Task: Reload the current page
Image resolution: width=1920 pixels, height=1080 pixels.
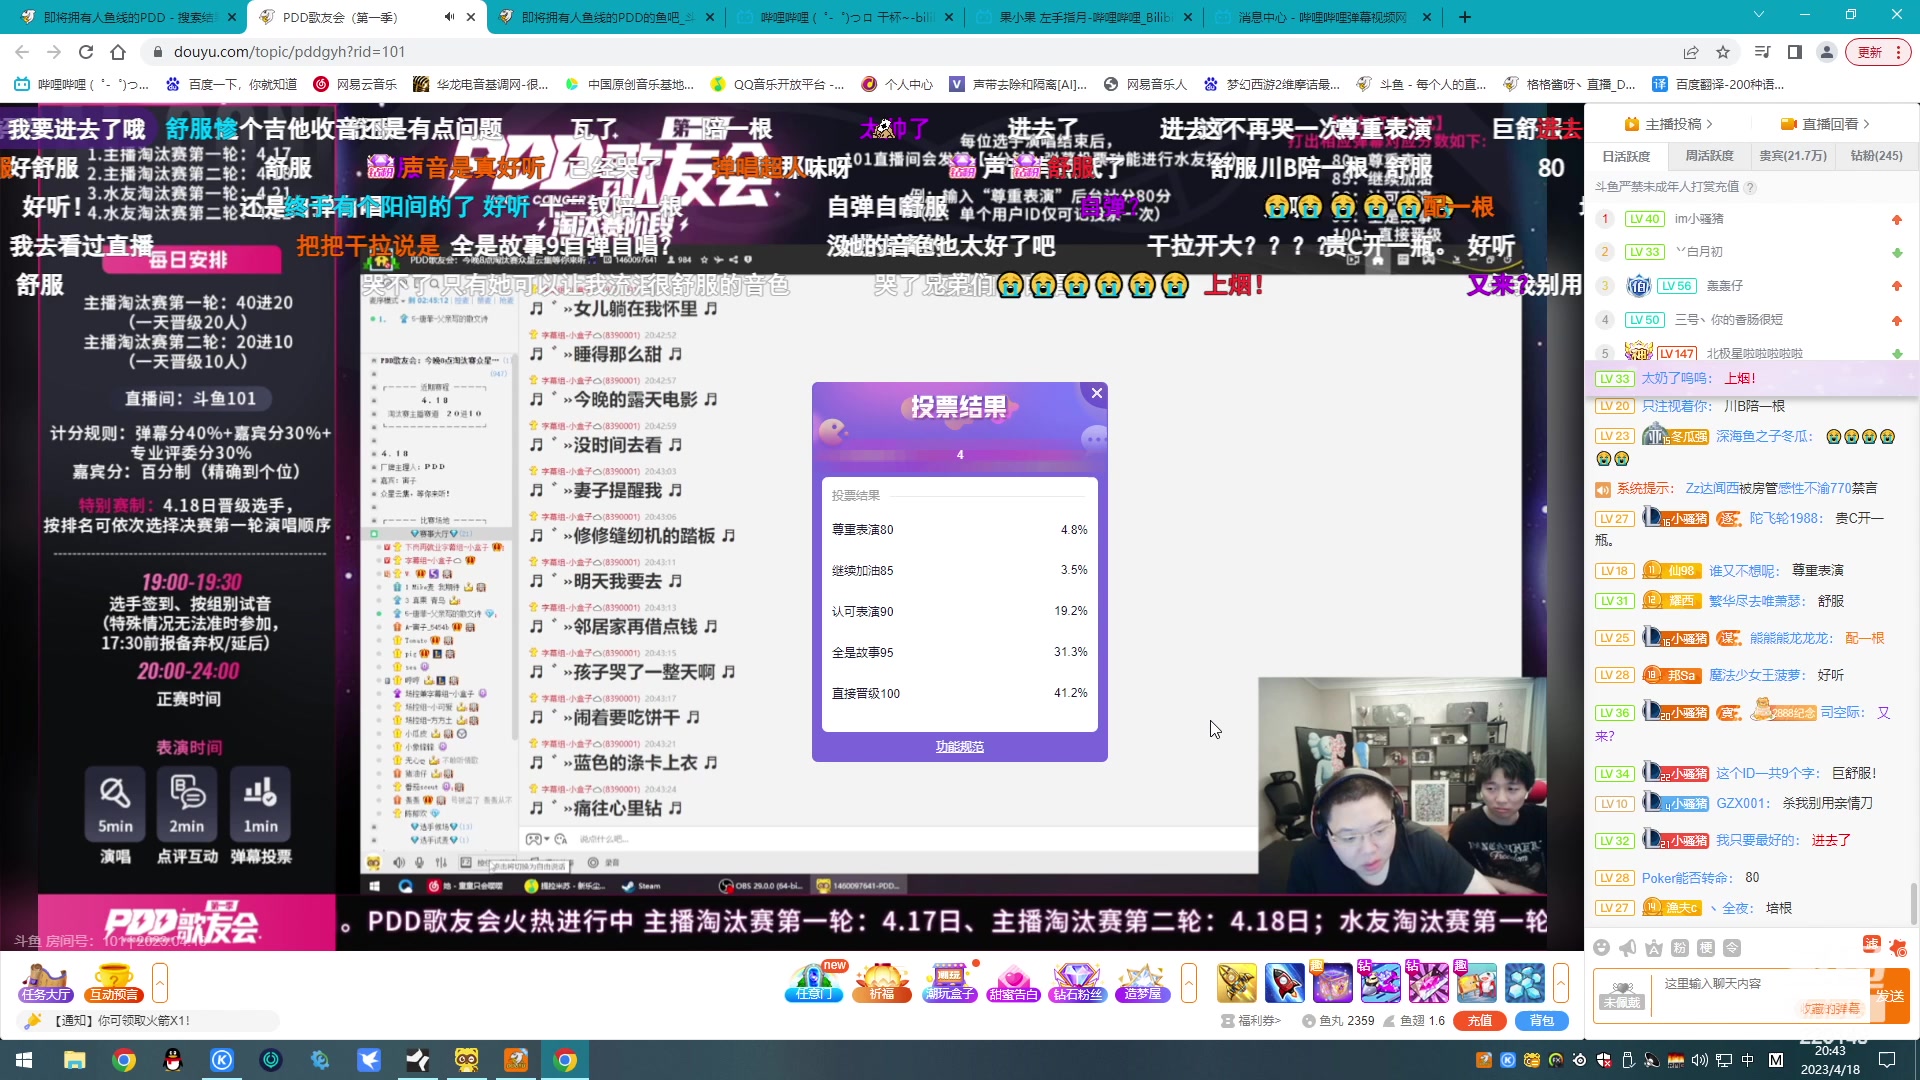Action: [x=86, y=52]
